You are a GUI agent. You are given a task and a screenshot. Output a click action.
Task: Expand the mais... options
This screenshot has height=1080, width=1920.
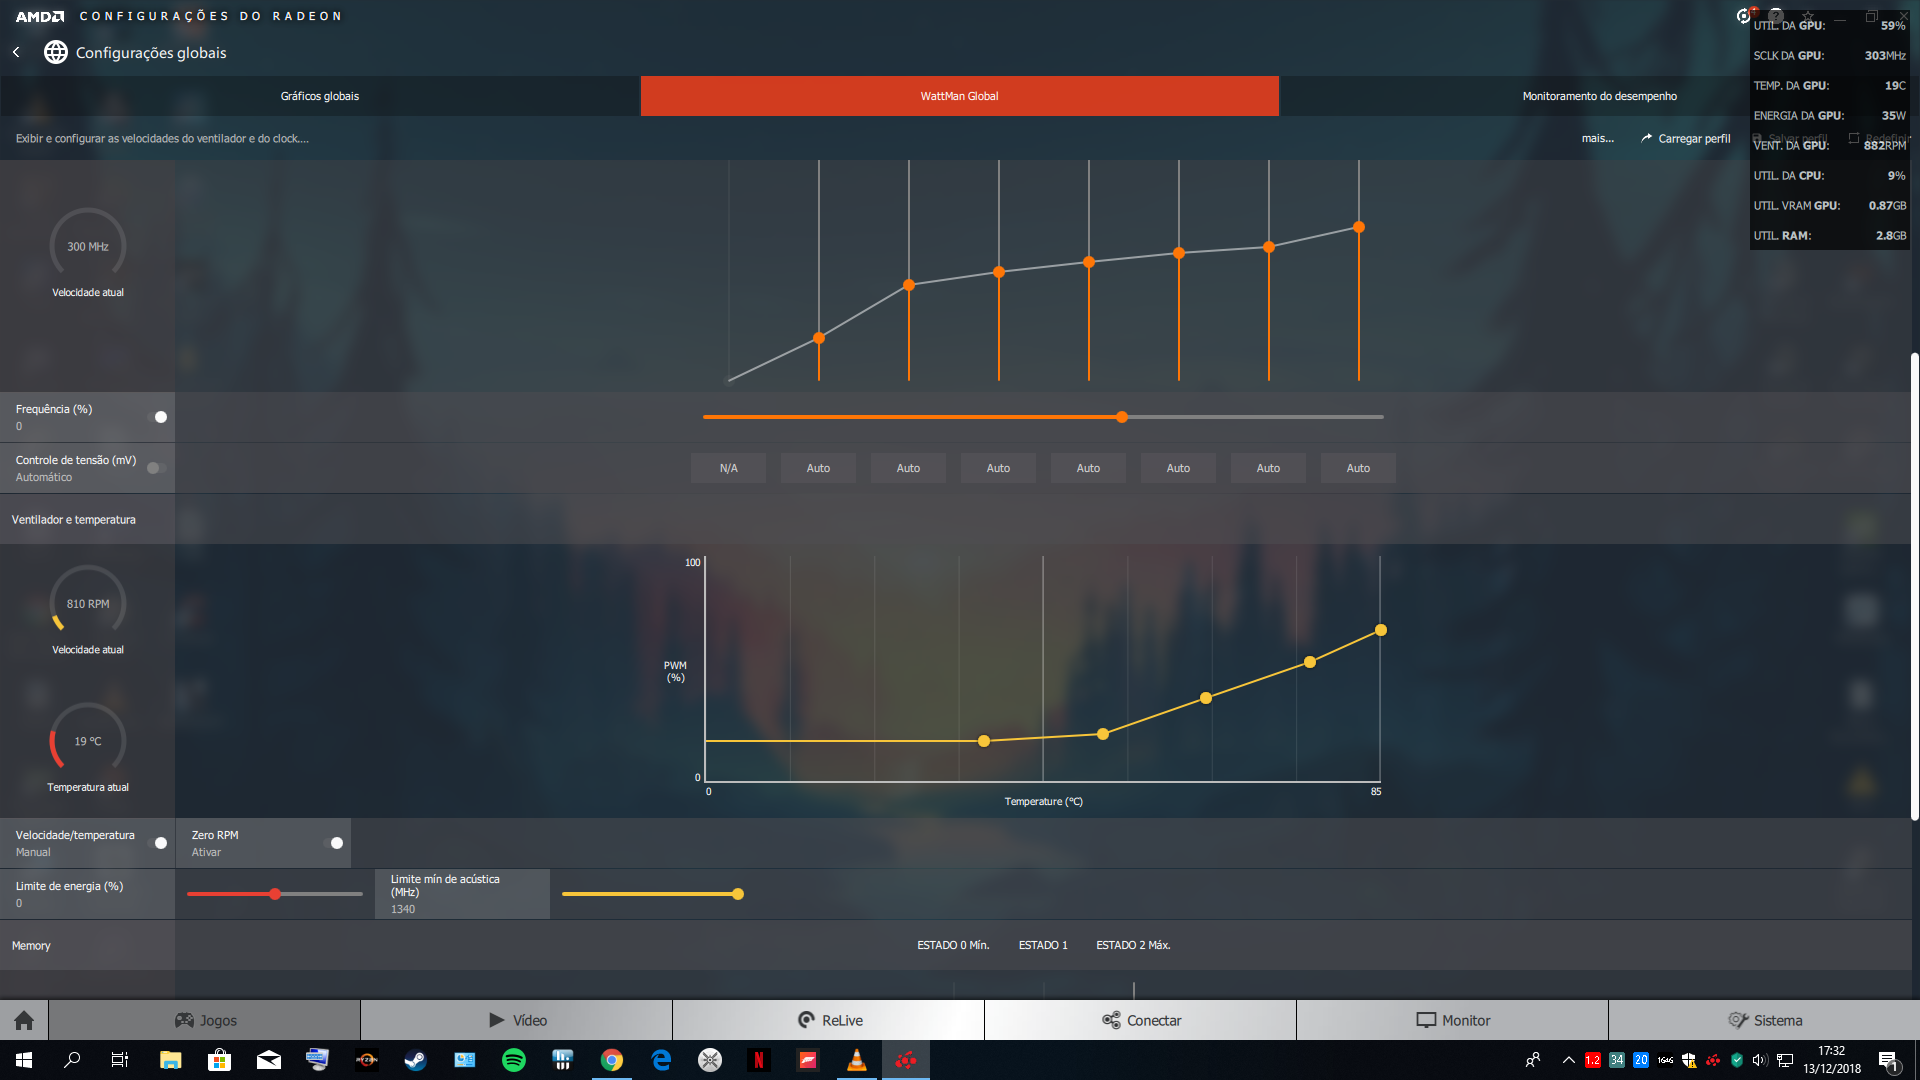1597,138
